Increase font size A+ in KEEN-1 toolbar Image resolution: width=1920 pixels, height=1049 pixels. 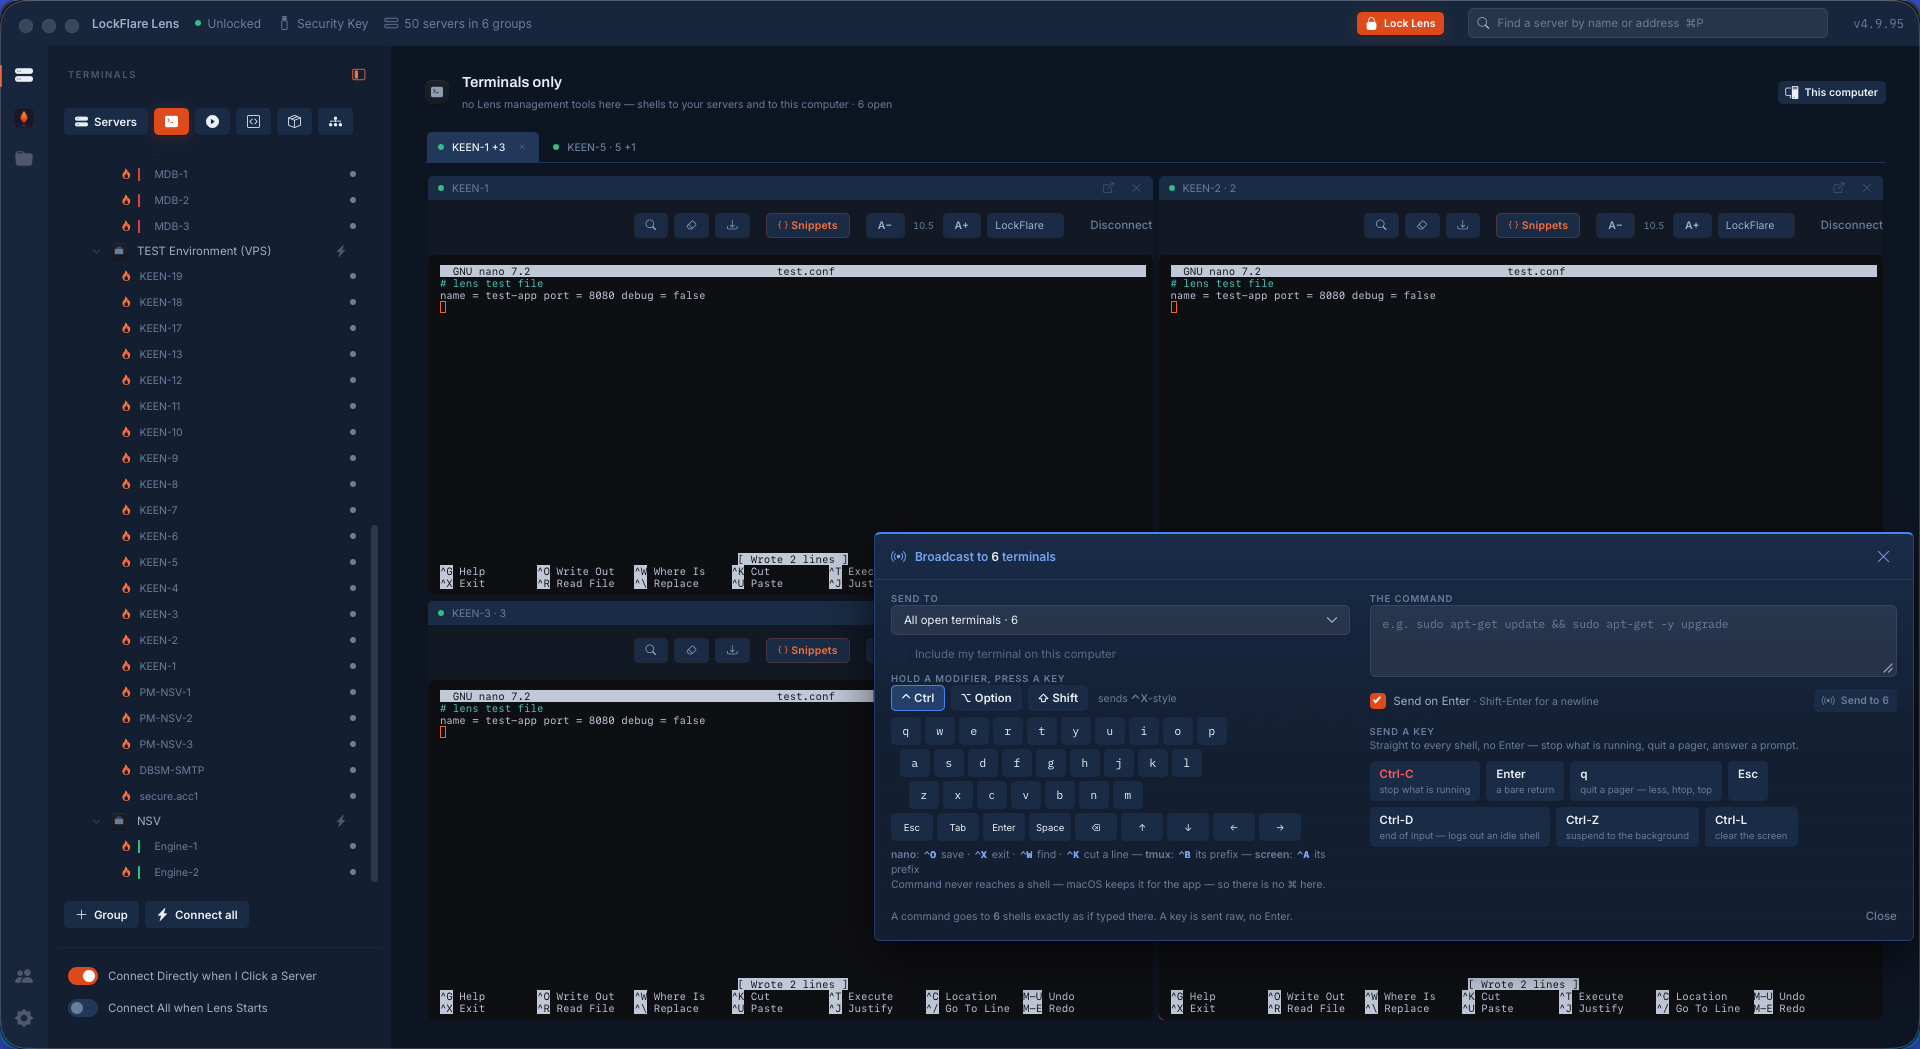(961, 226)
